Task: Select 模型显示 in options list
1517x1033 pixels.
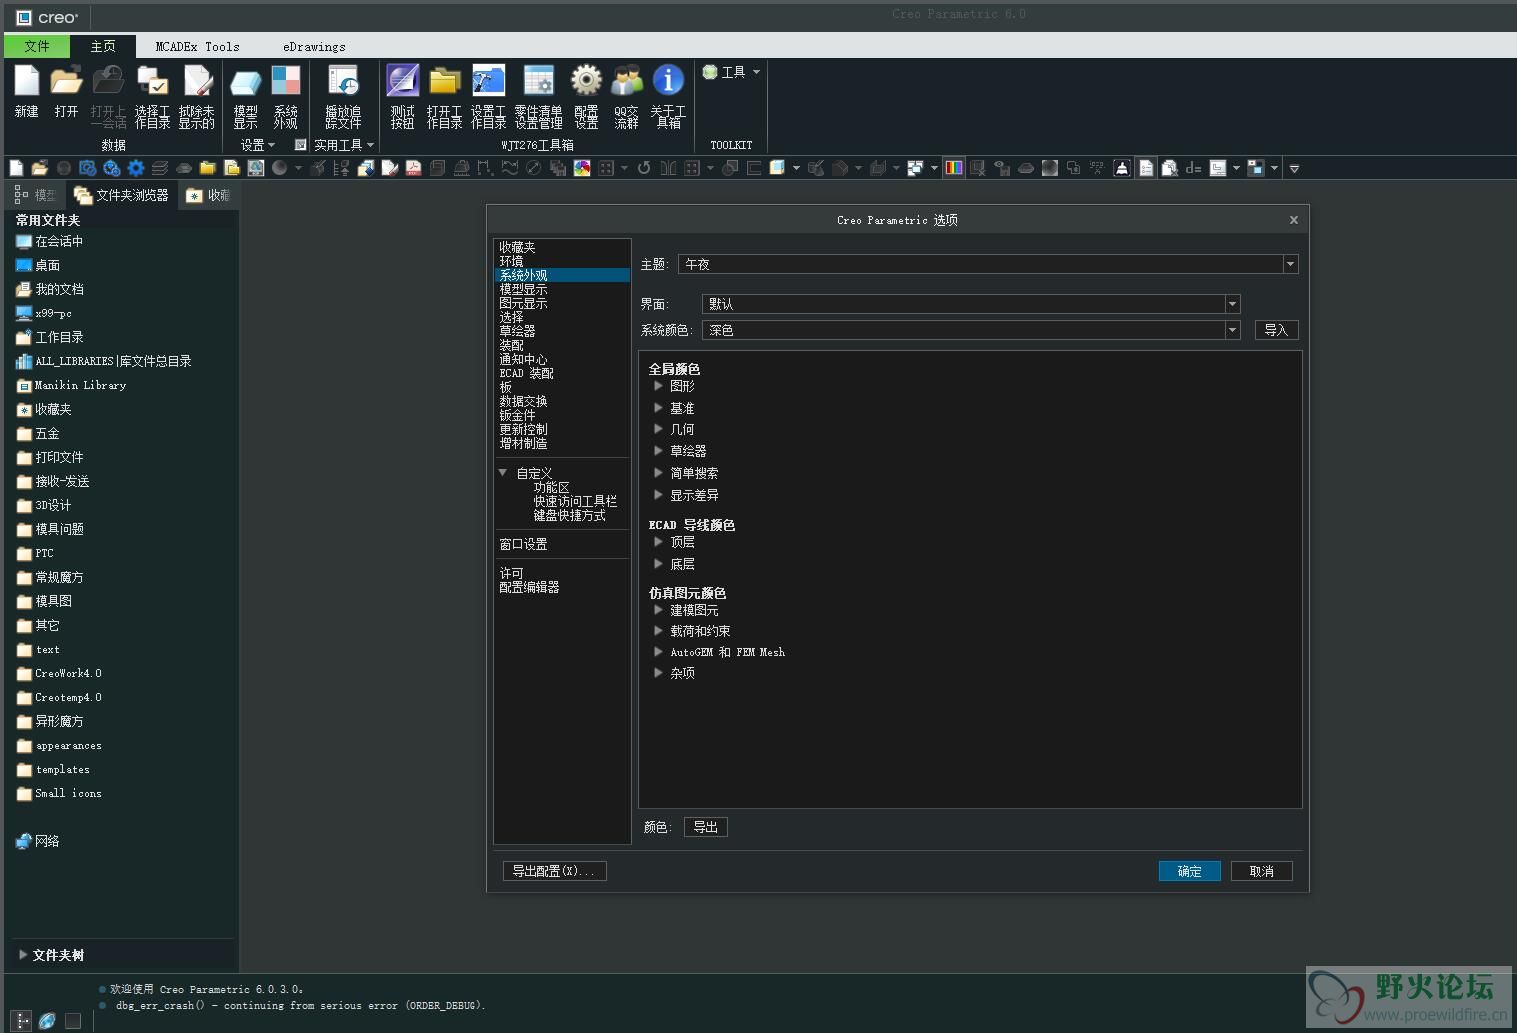Action: (x=524, y=289)
